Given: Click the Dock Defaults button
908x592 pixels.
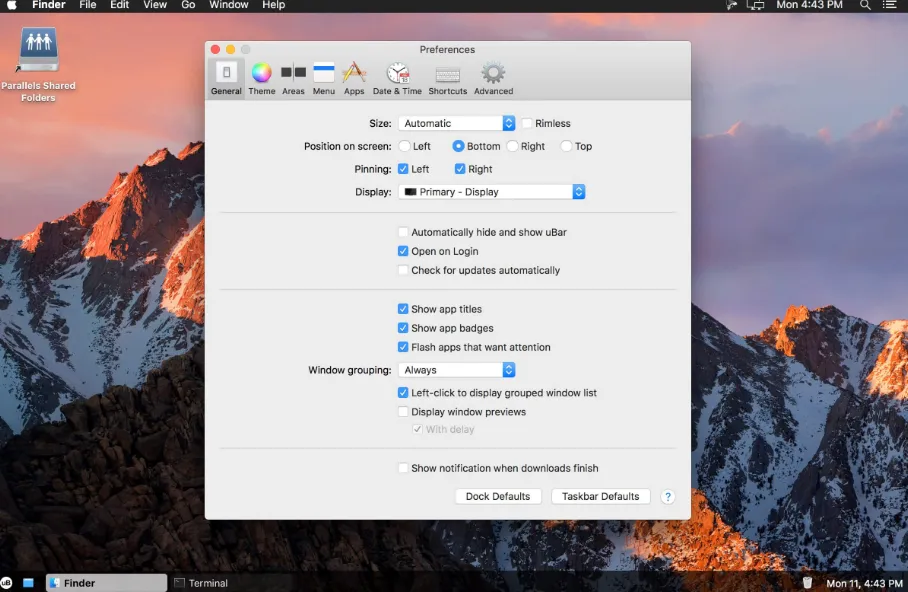Looking at the screenshot, I should 498,496.
